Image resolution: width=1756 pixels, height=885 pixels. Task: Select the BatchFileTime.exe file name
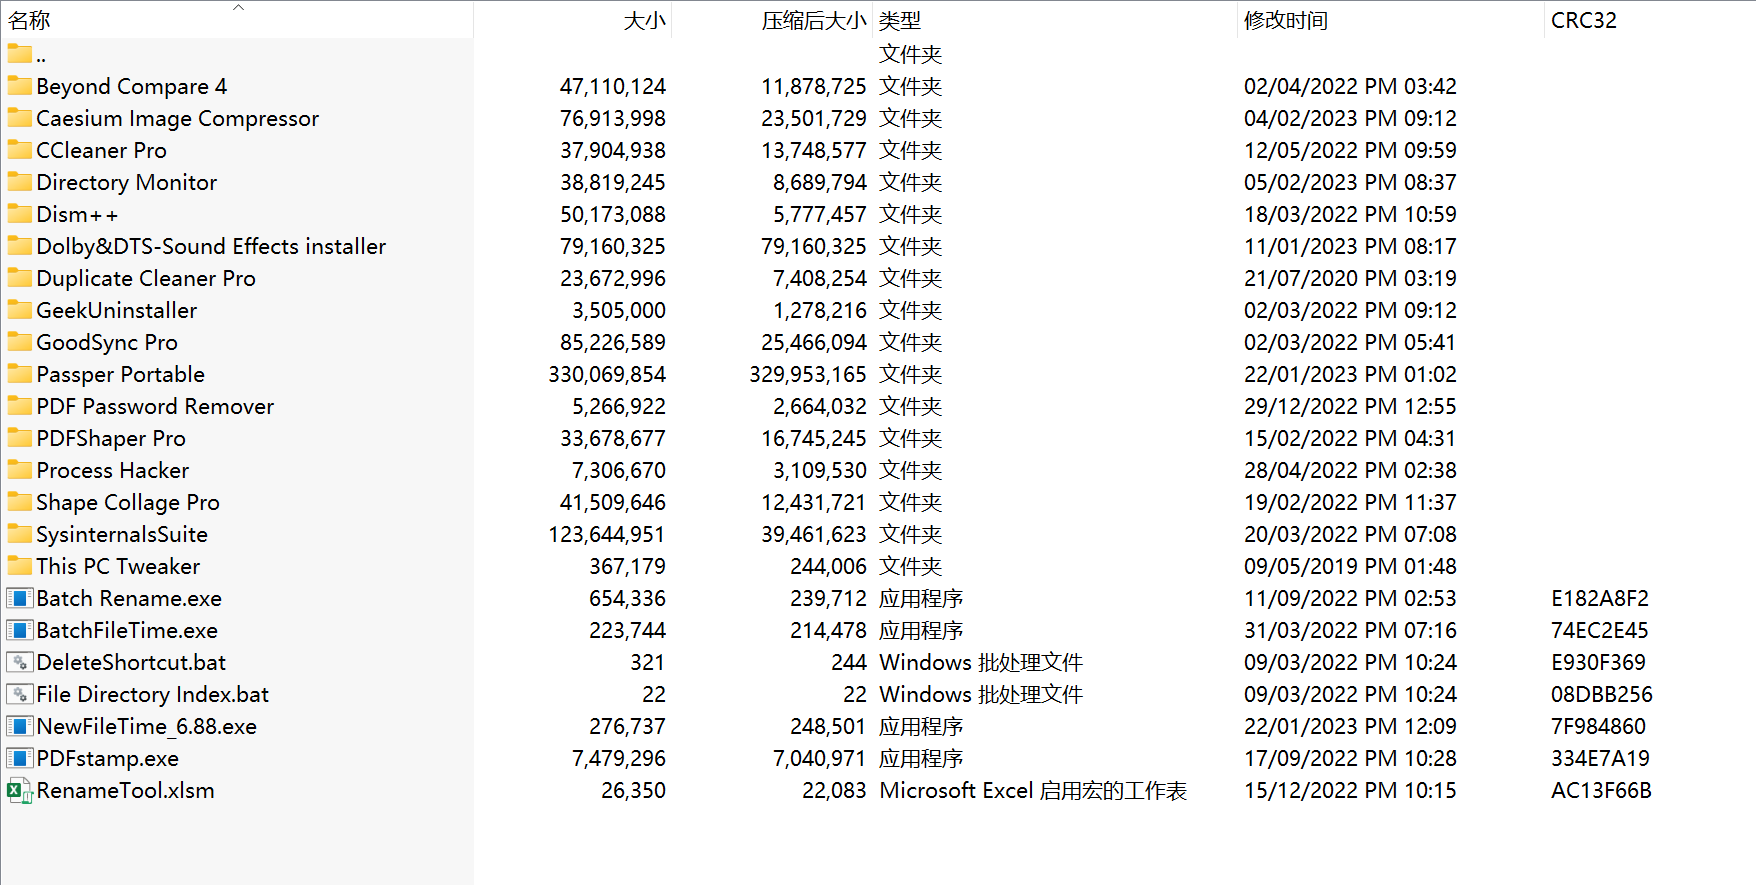[127, 631]
